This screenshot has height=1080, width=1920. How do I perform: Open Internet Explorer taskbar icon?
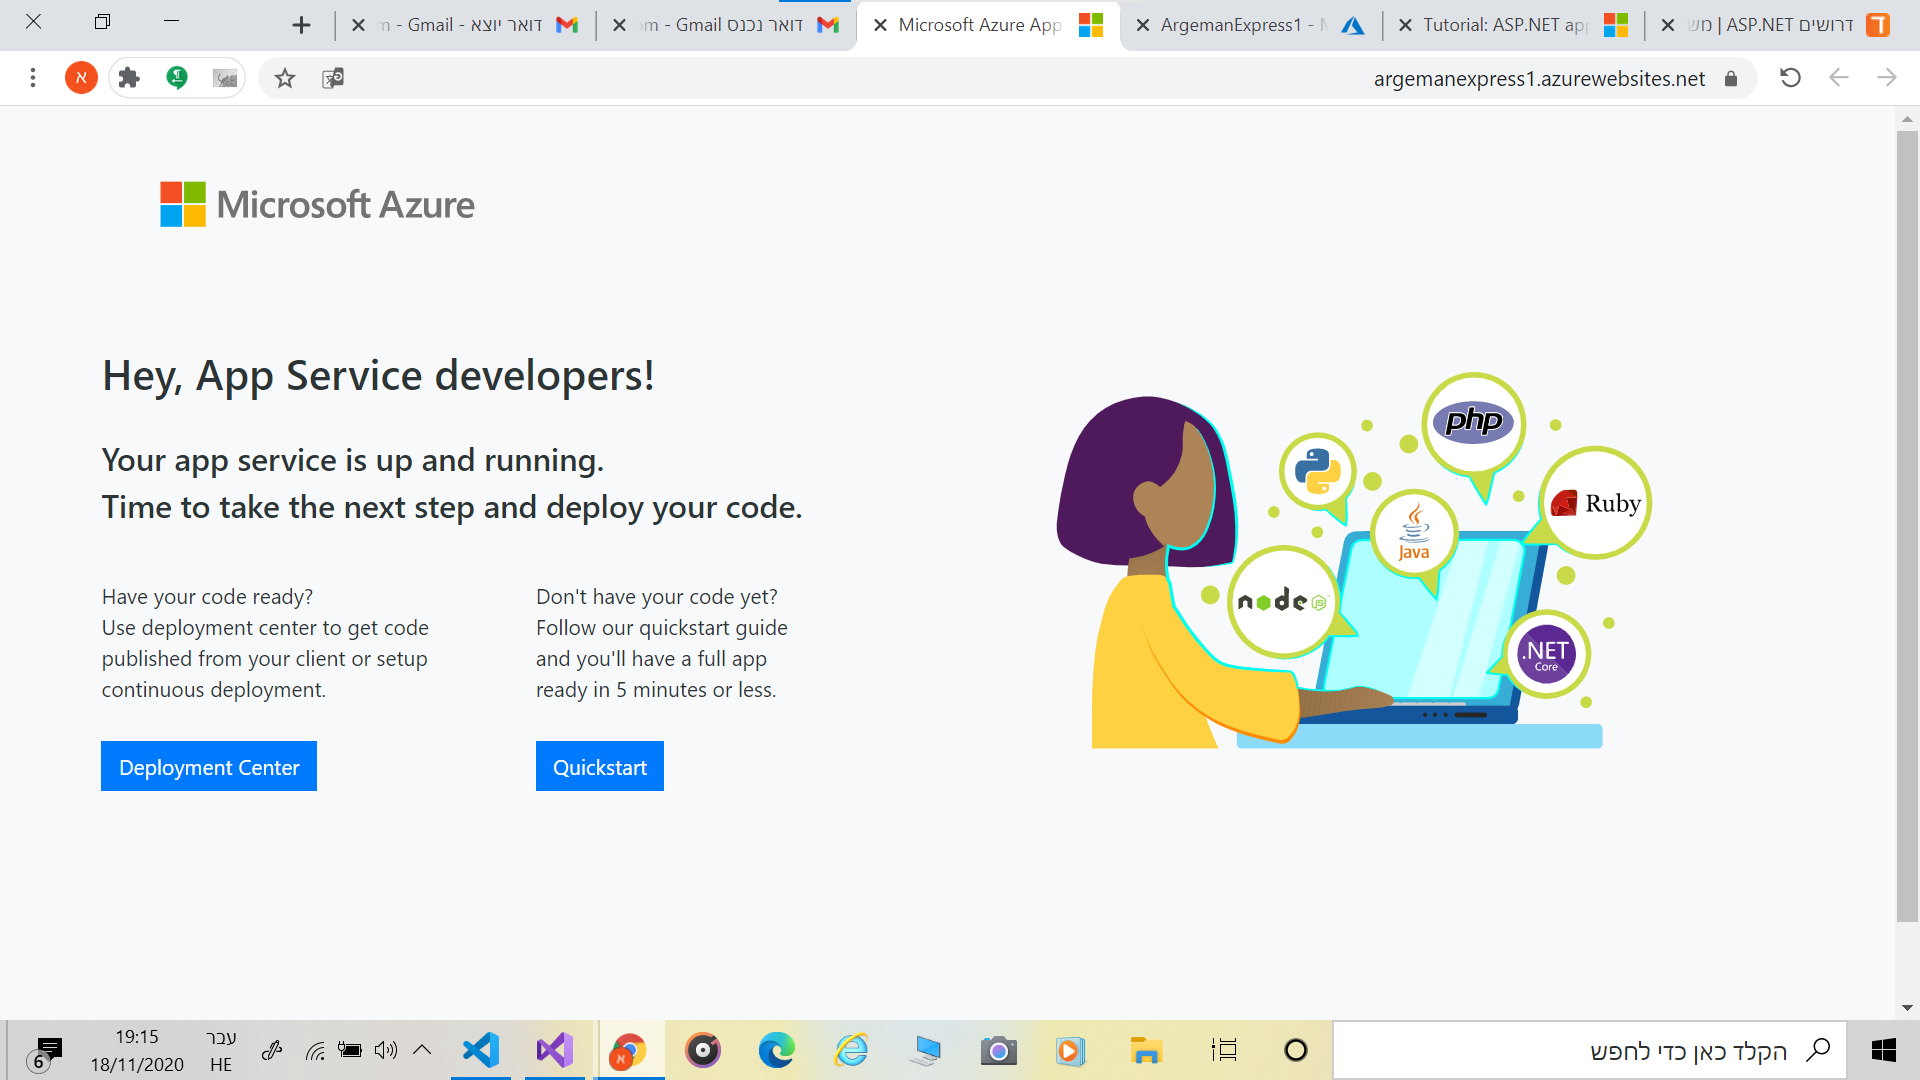pyautogui.click(x=851, y=1050)
